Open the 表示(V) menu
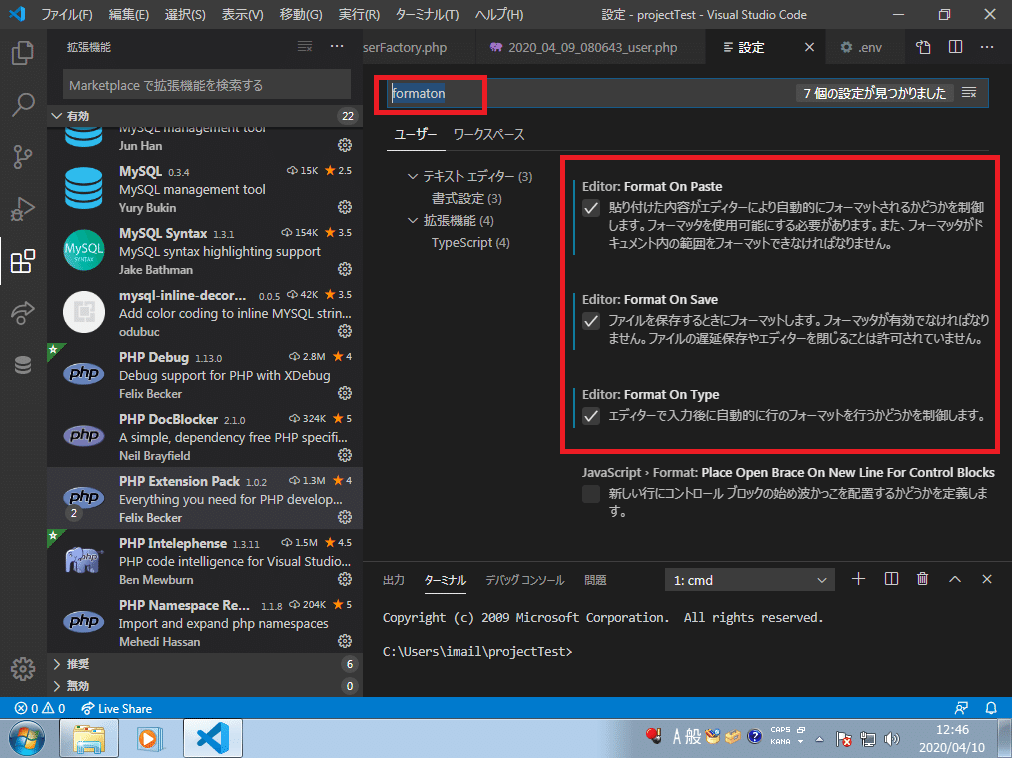Viewport: 1012px width, 758px height. tap(243, 14)
